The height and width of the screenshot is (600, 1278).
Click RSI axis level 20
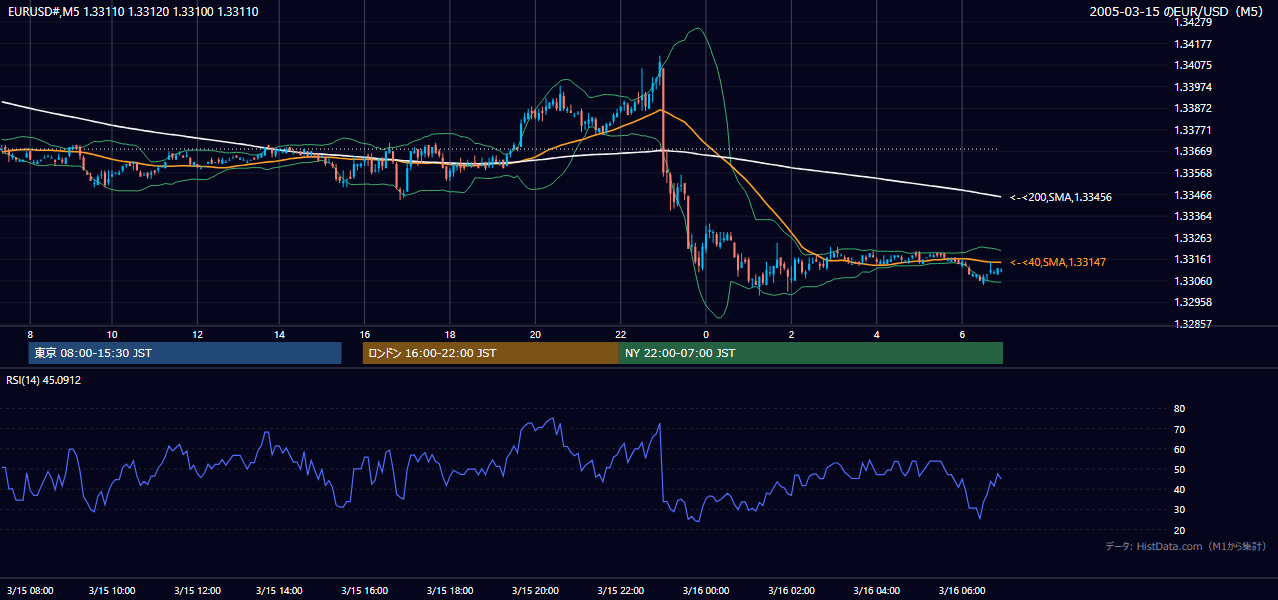click(1179, 530)
